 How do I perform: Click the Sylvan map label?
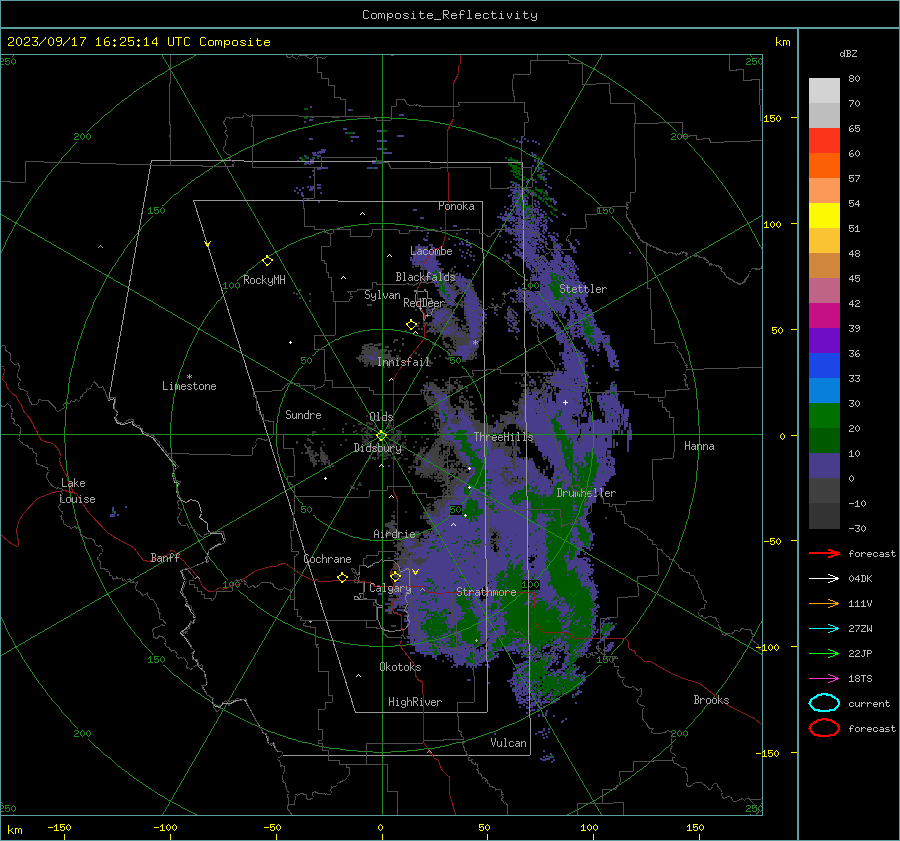(382, 295)
